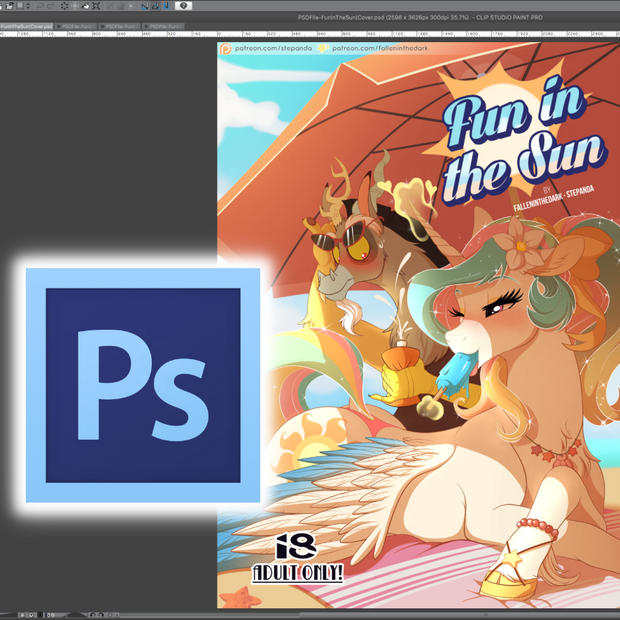Click the Fun in the Sun cover canvas

[x=418, y=325]
